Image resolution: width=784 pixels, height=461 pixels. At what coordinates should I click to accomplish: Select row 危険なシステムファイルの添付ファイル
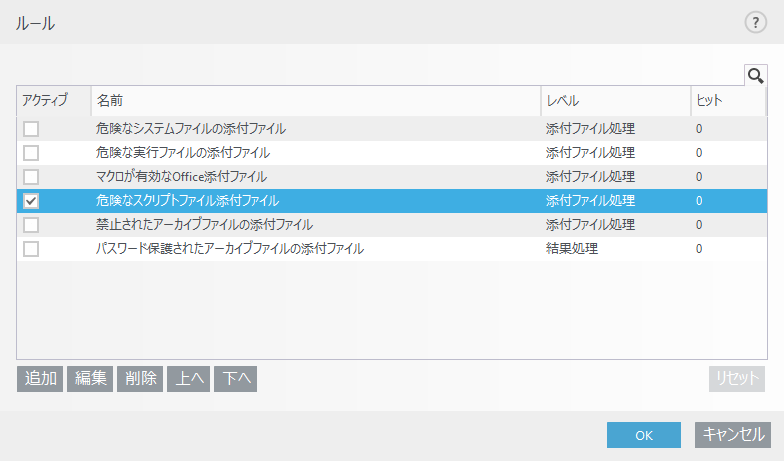392,129
